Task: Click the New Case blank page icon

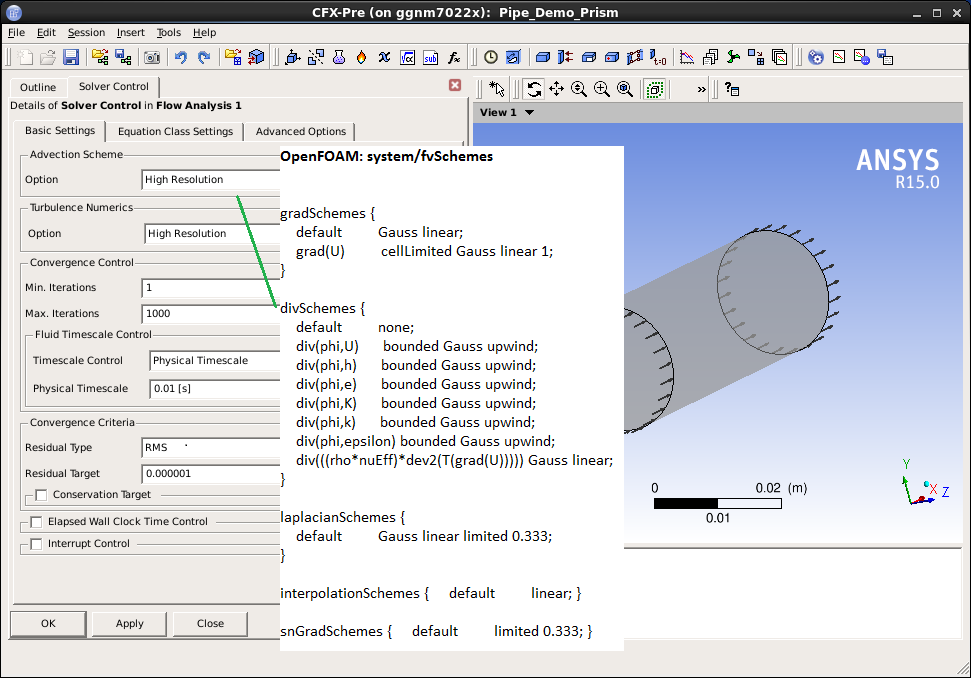Action: 25,58
